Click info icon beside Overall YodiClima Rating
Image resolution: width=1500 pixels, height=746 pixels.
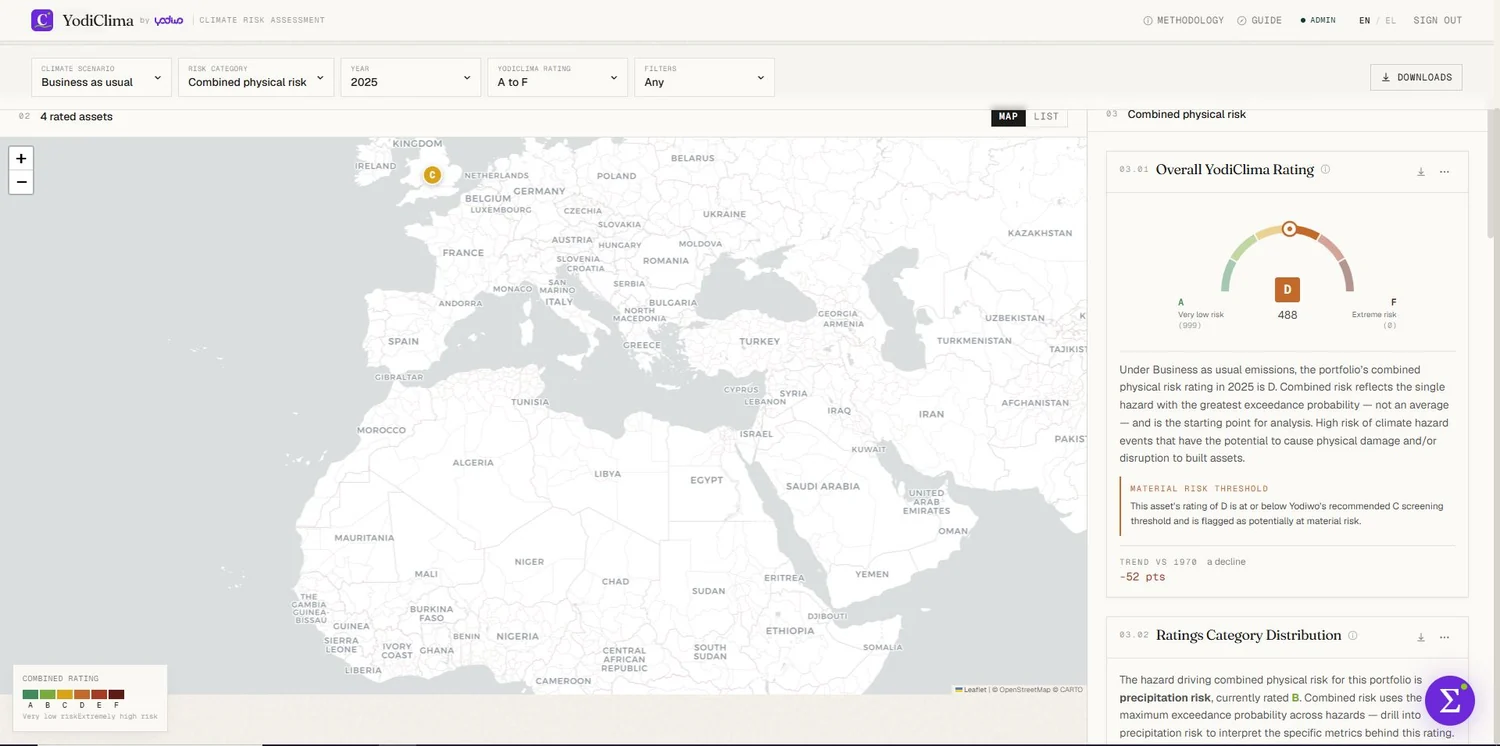click(x=1325, y=169)
